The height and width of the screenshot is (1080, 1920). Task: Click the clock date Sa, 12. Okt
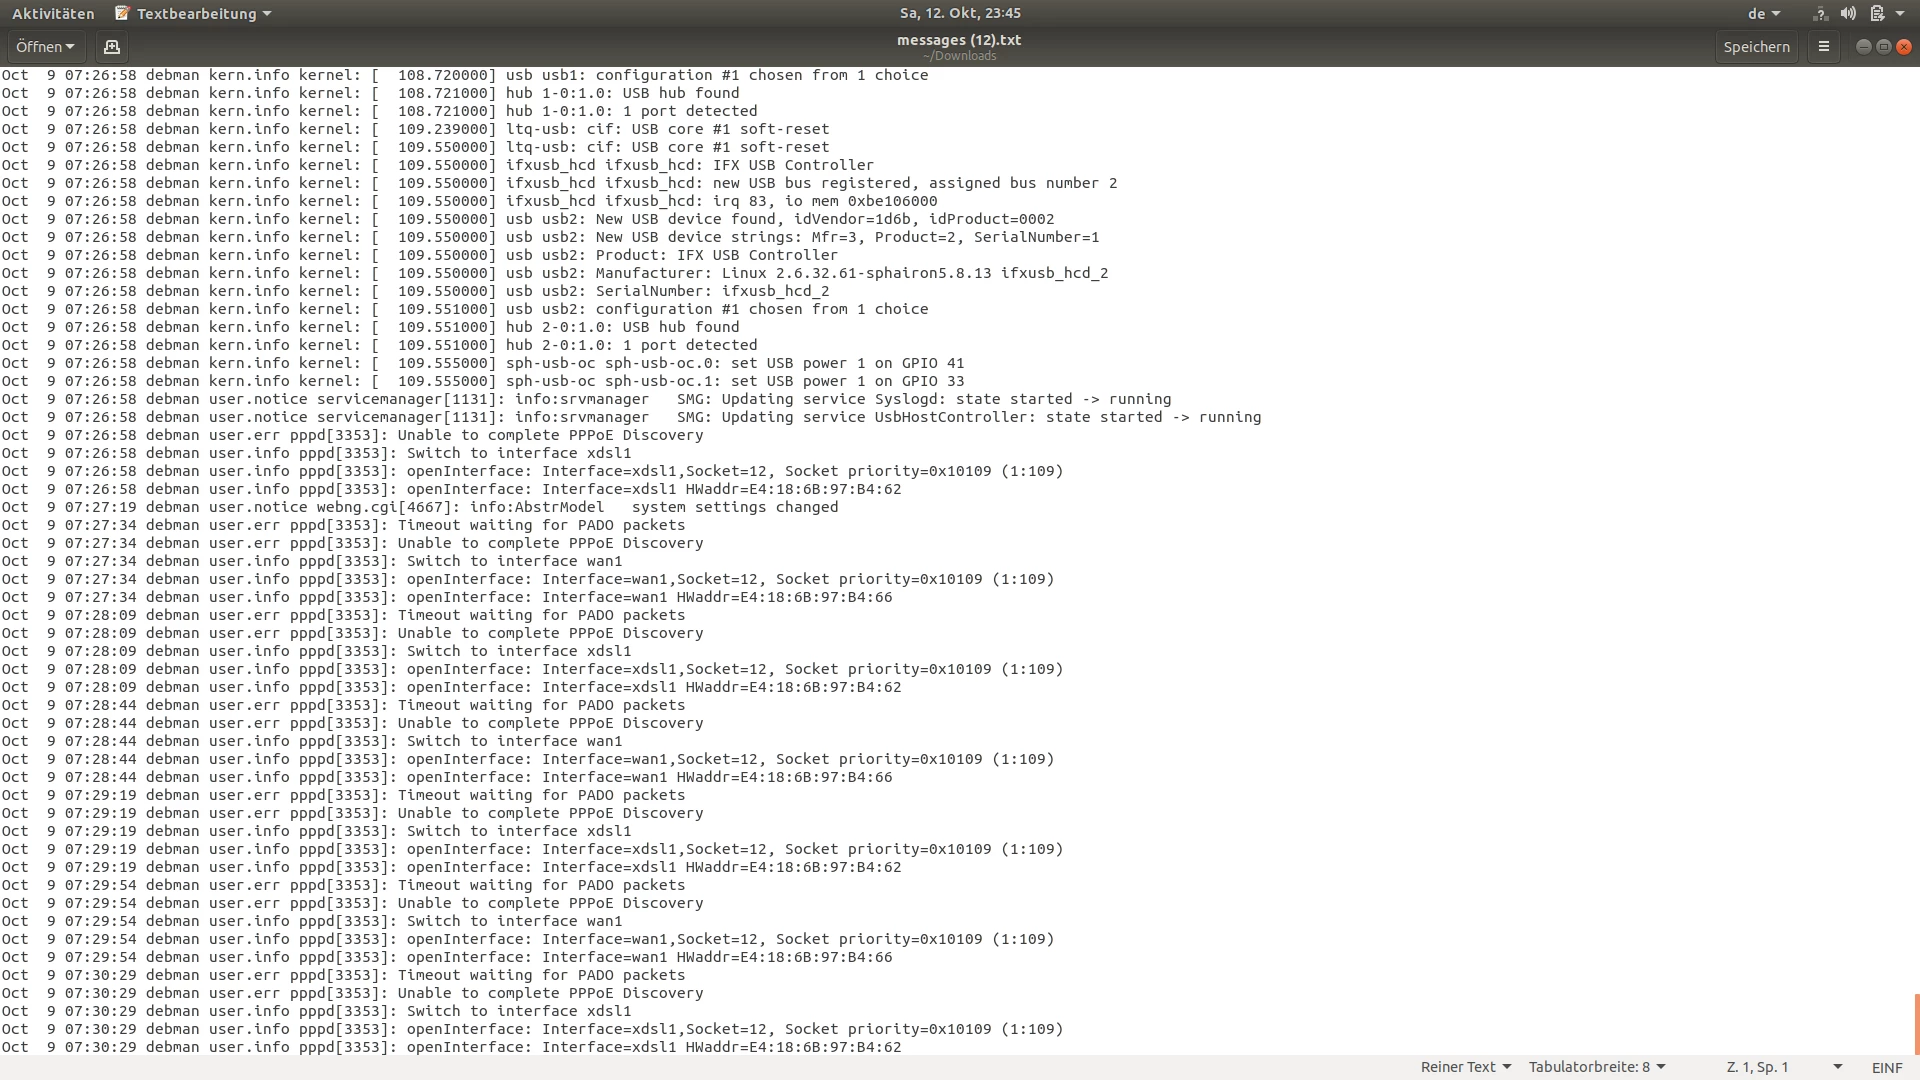click(959, 13)
